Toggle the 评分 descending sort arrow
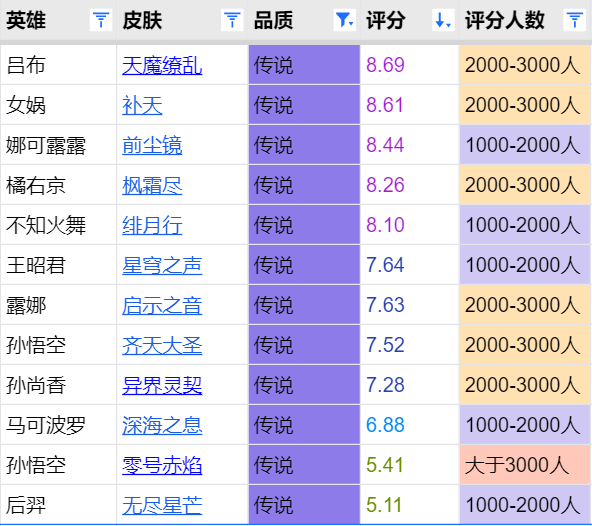 tap(443, 20)
